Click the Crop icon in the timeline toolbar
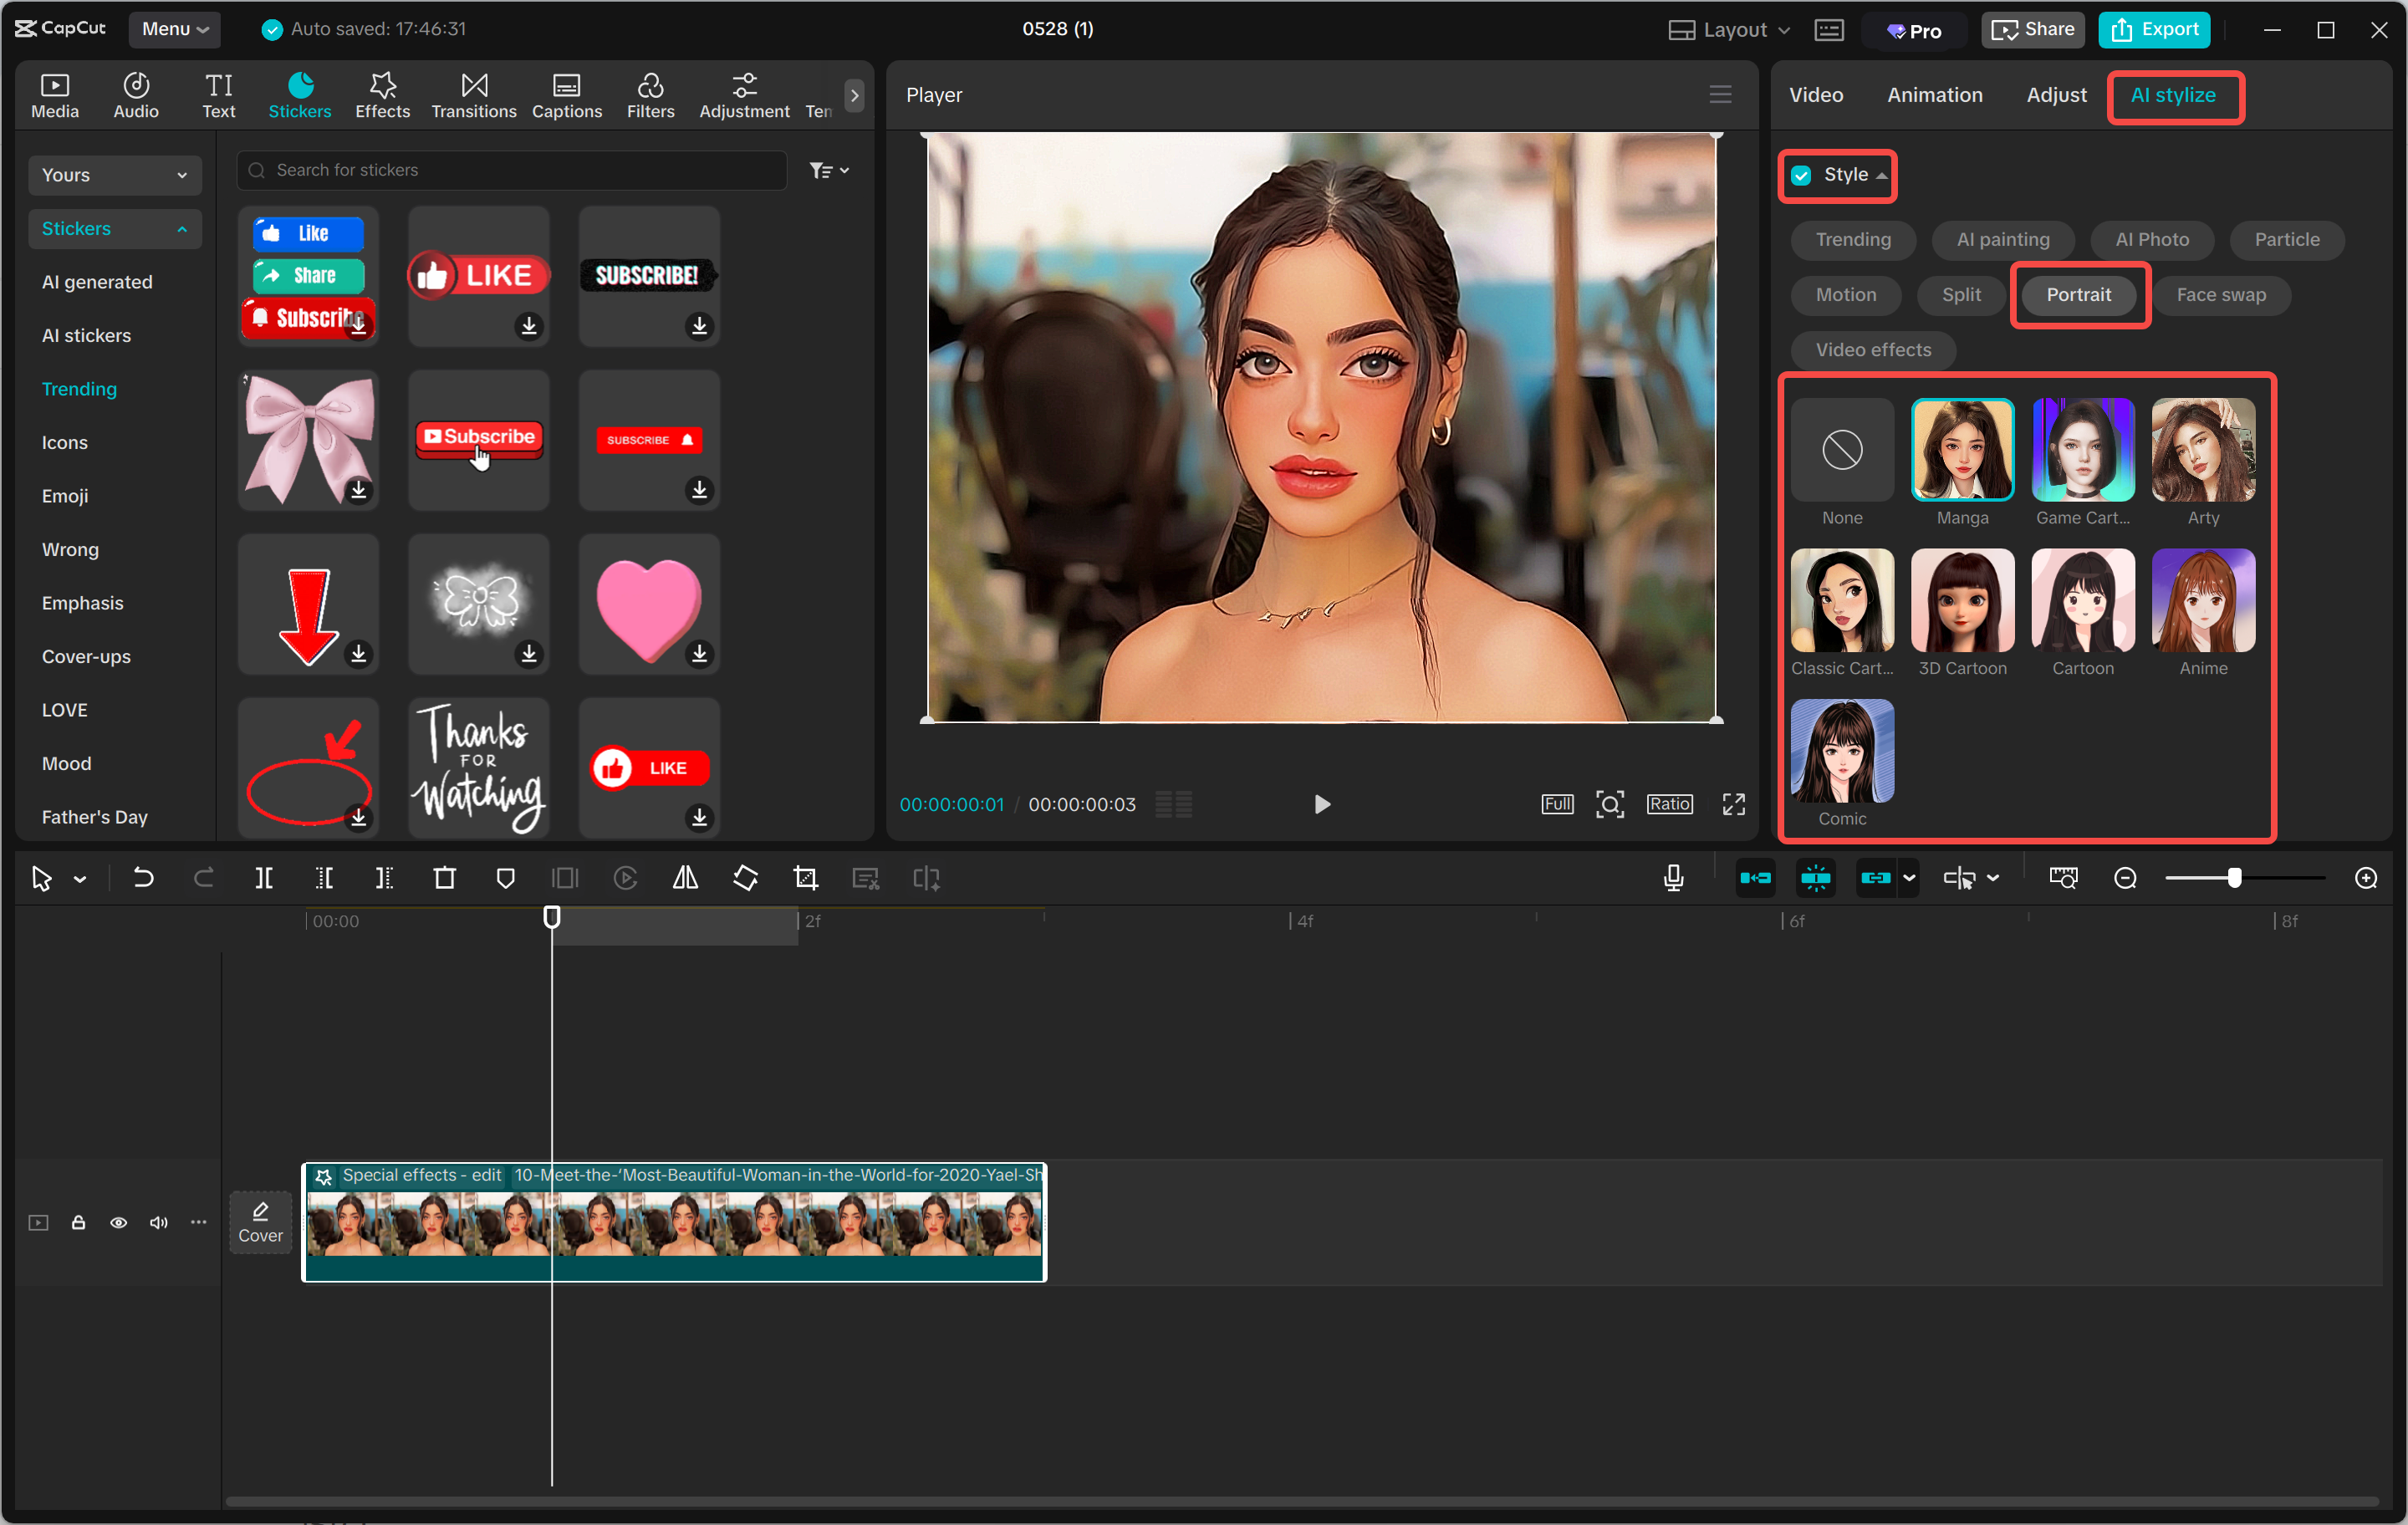 [x=805, y=878]
